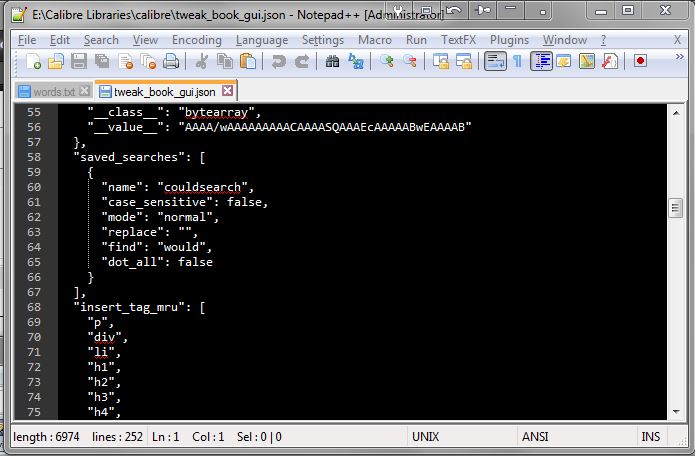Toggle the indent guide toolbar button
Image resolution: width=695 pixels, height=456 pixels.
click(x=541, y=61)
